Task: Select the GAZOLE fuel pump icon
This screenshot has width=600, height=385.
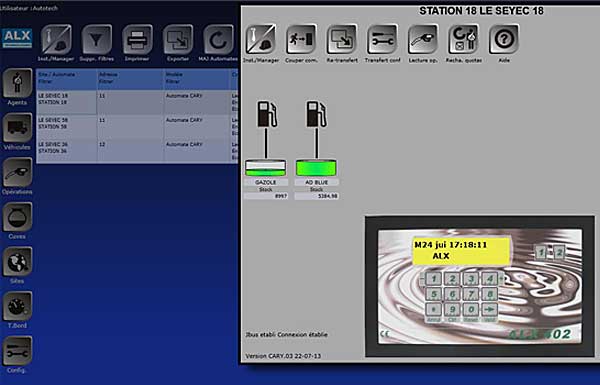Action: [x=267, y=114]
